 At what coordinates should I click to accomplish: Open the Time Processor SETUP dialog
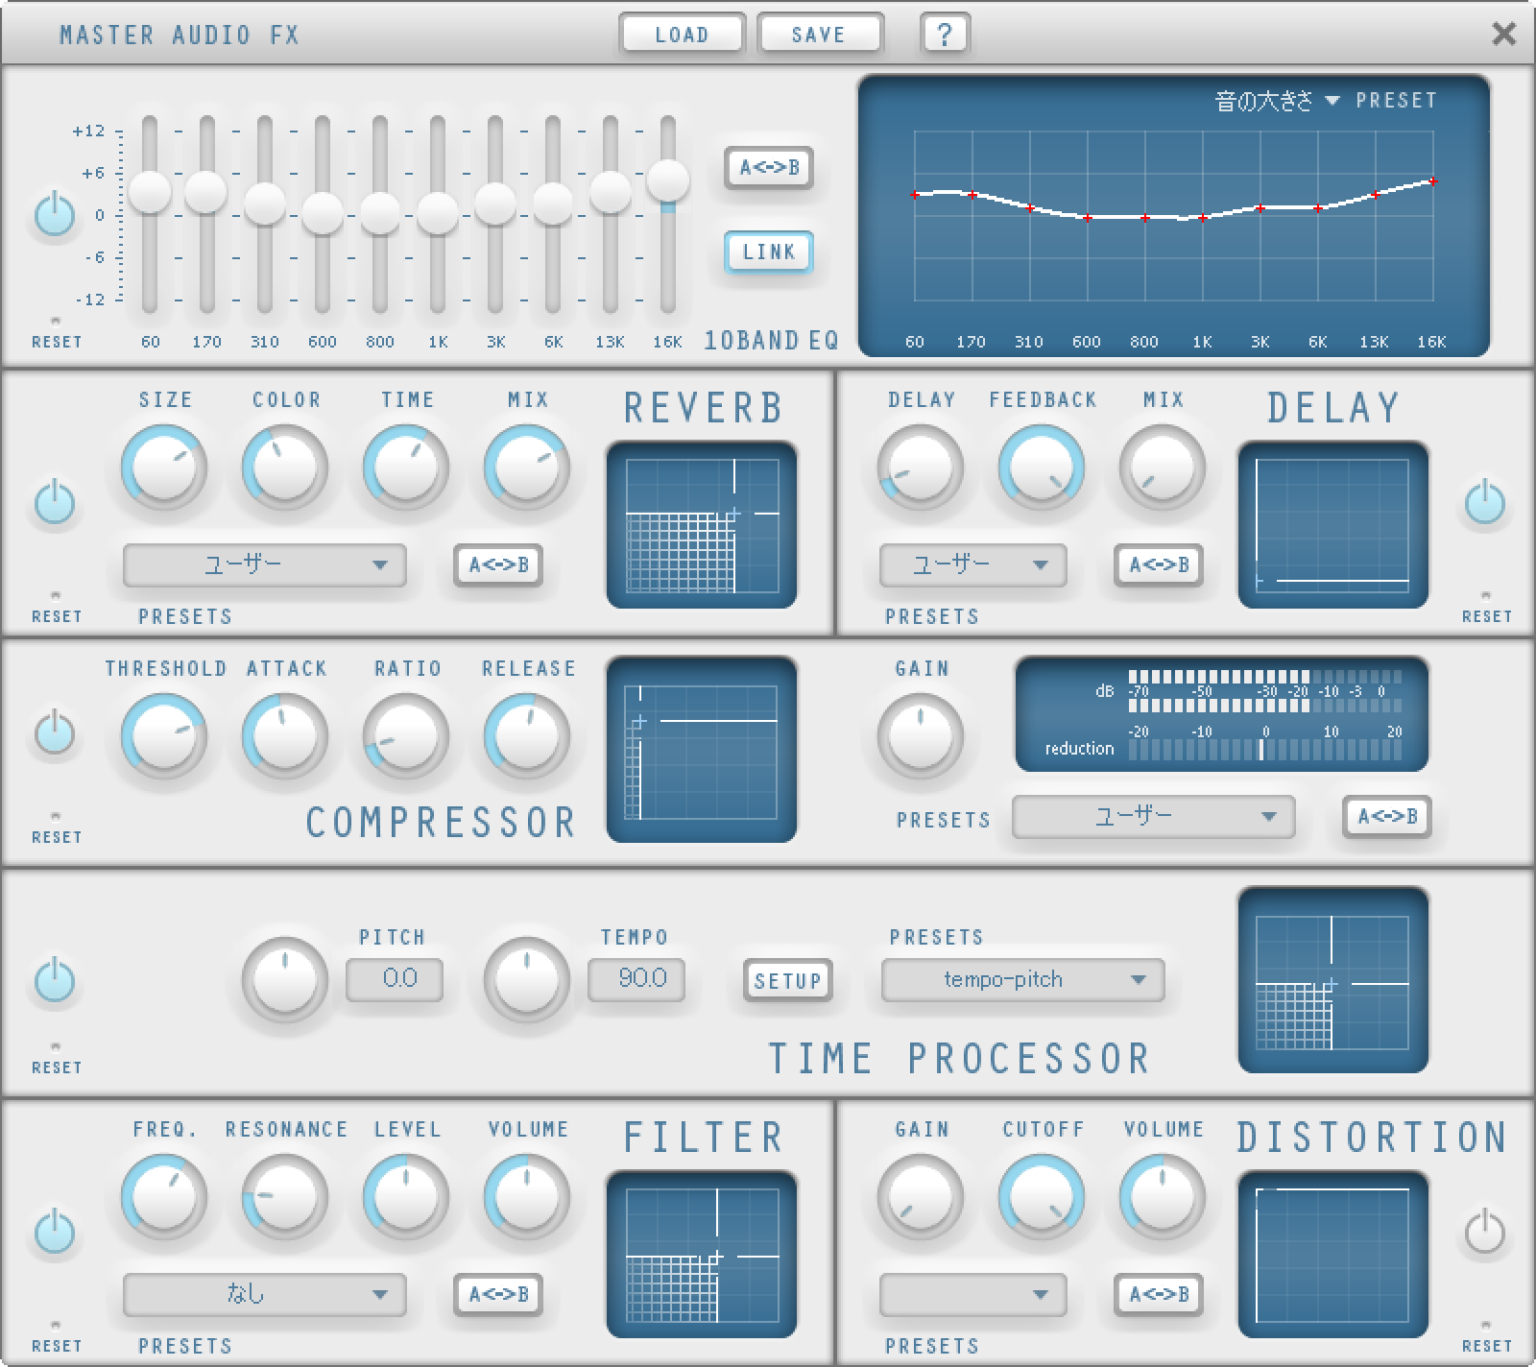tap(787, 981)
